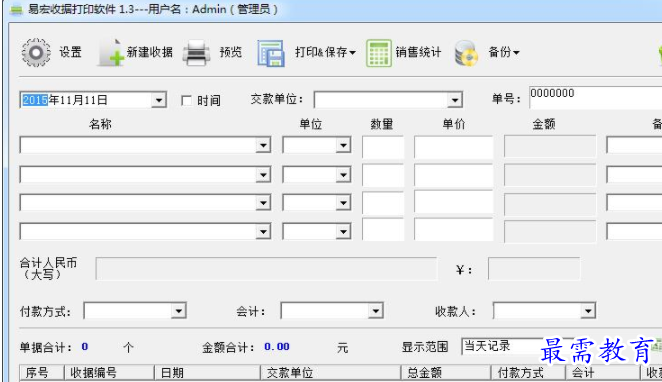
Task: Click first row 金额 field
Action: [550, 146]
